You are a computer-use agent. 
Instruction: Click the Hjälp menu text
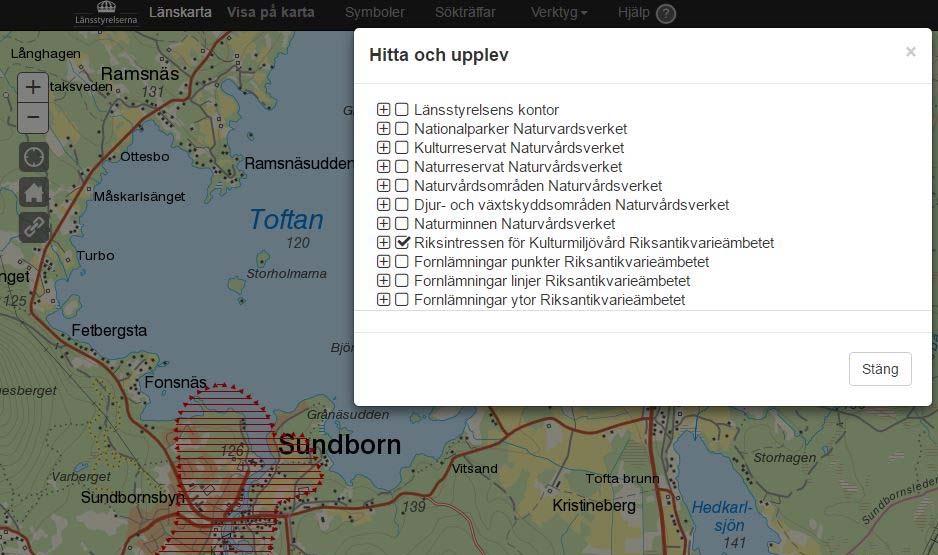pos(634,13)
